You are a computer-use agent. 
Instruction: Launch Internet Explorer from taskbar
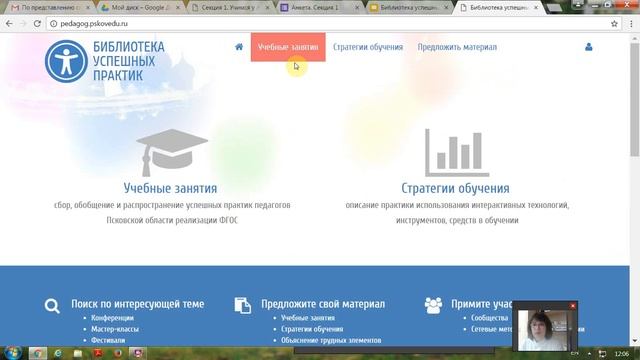point(58,353)
